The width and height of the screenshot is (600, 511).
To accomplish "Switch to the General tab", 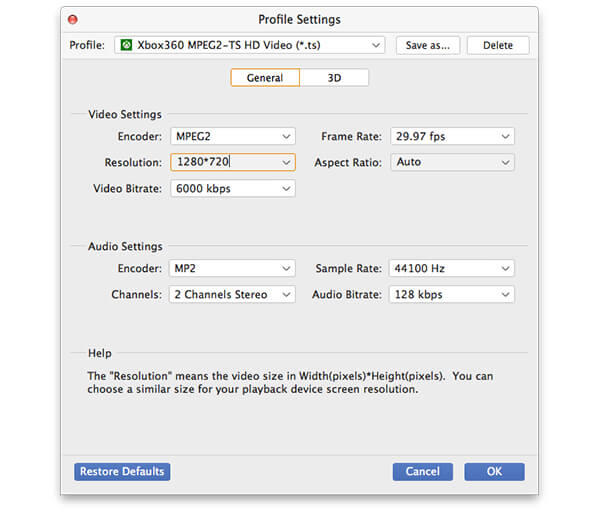I will click(x=265, y=77).
